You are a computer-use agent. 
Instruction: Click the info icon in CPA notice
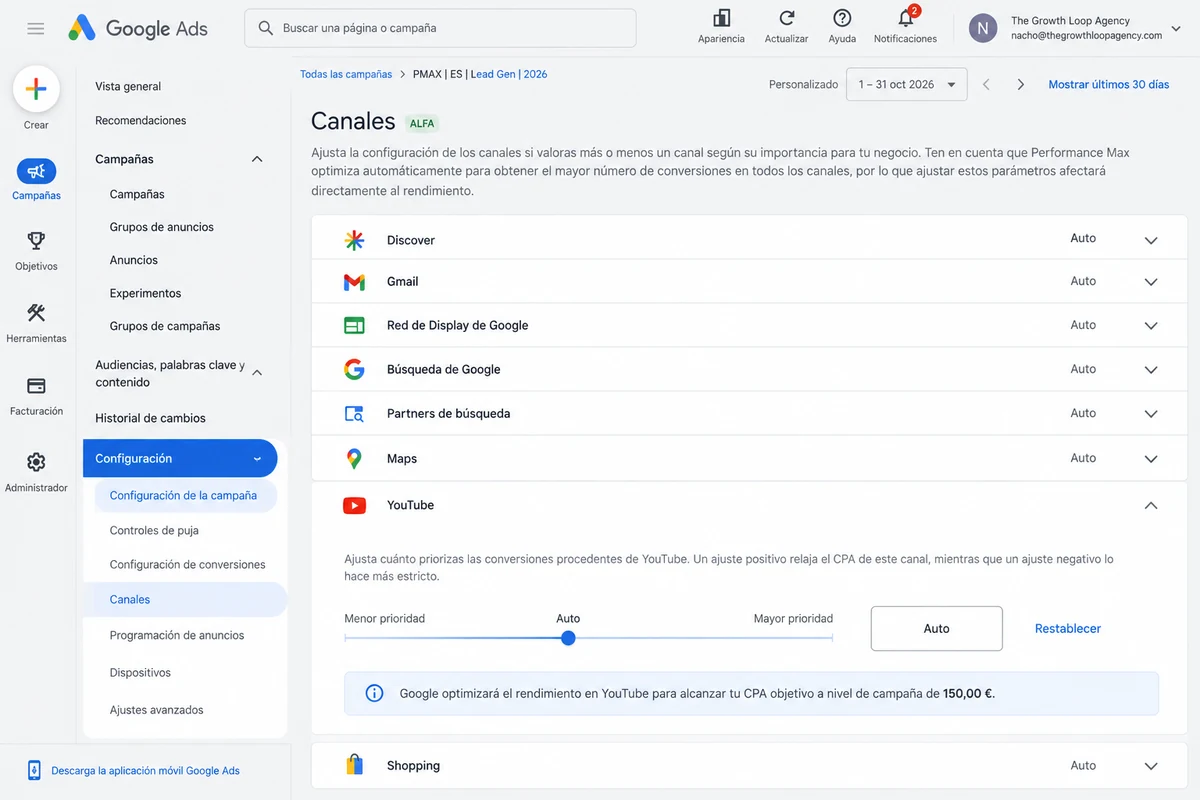pyautogui.click(x=374, y=693)
